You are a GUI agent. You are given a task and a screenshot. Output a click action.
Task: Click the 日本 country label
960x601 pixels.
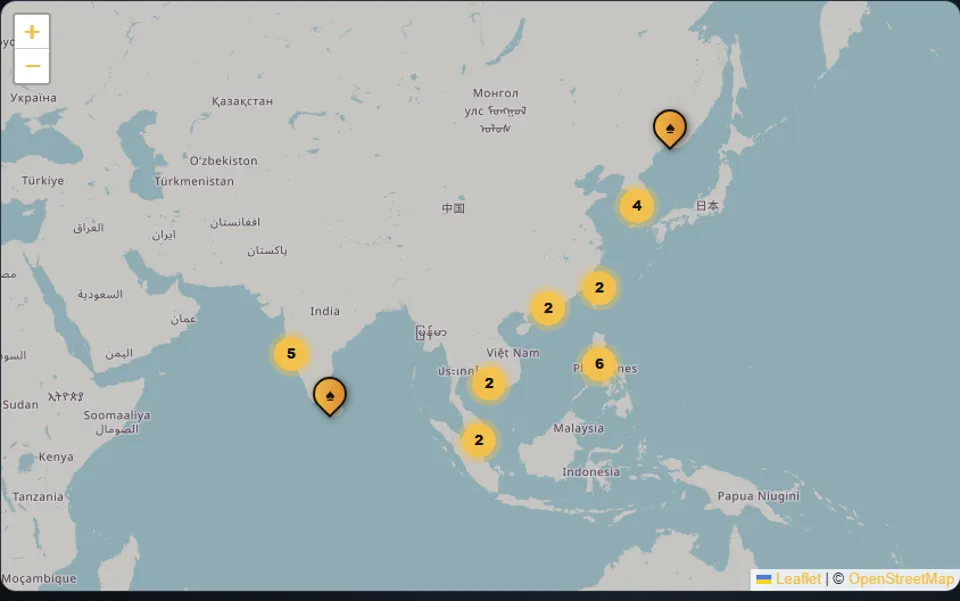tap(707, 206)
